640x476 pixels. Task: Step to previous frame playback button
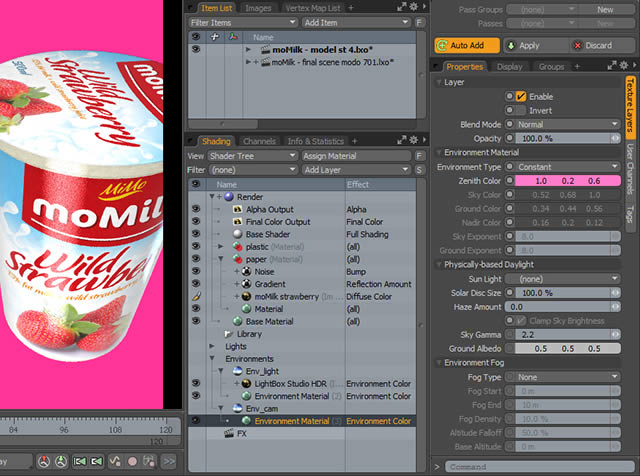(x=97, y=461)
